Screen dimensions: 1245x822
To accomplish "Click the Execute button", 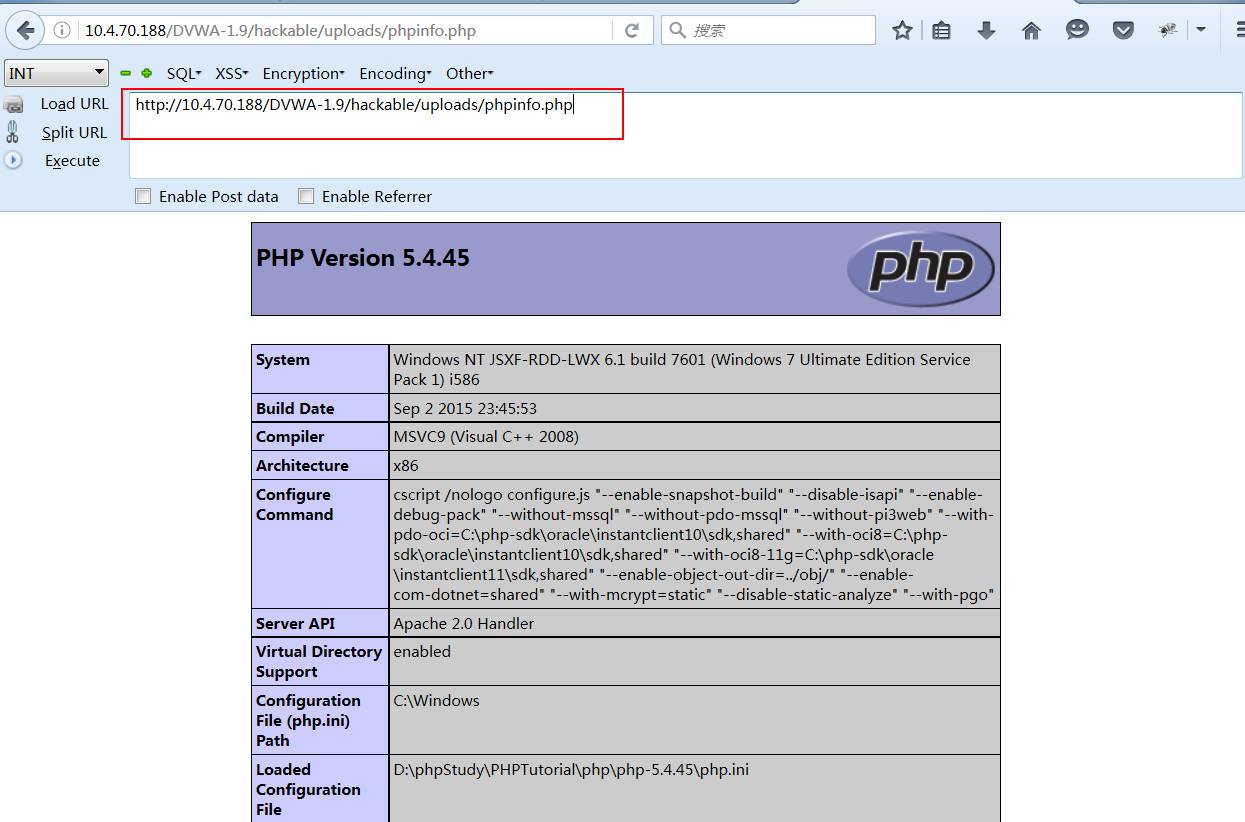I will (x=72, y=160).
